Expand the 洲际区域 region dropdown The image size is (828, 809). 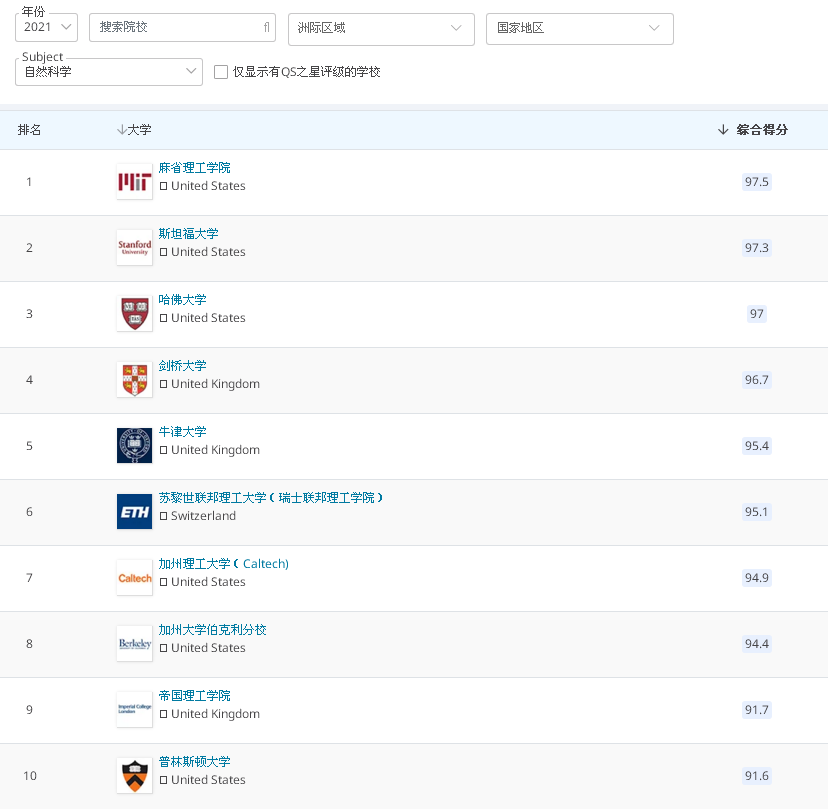point(381,29)
